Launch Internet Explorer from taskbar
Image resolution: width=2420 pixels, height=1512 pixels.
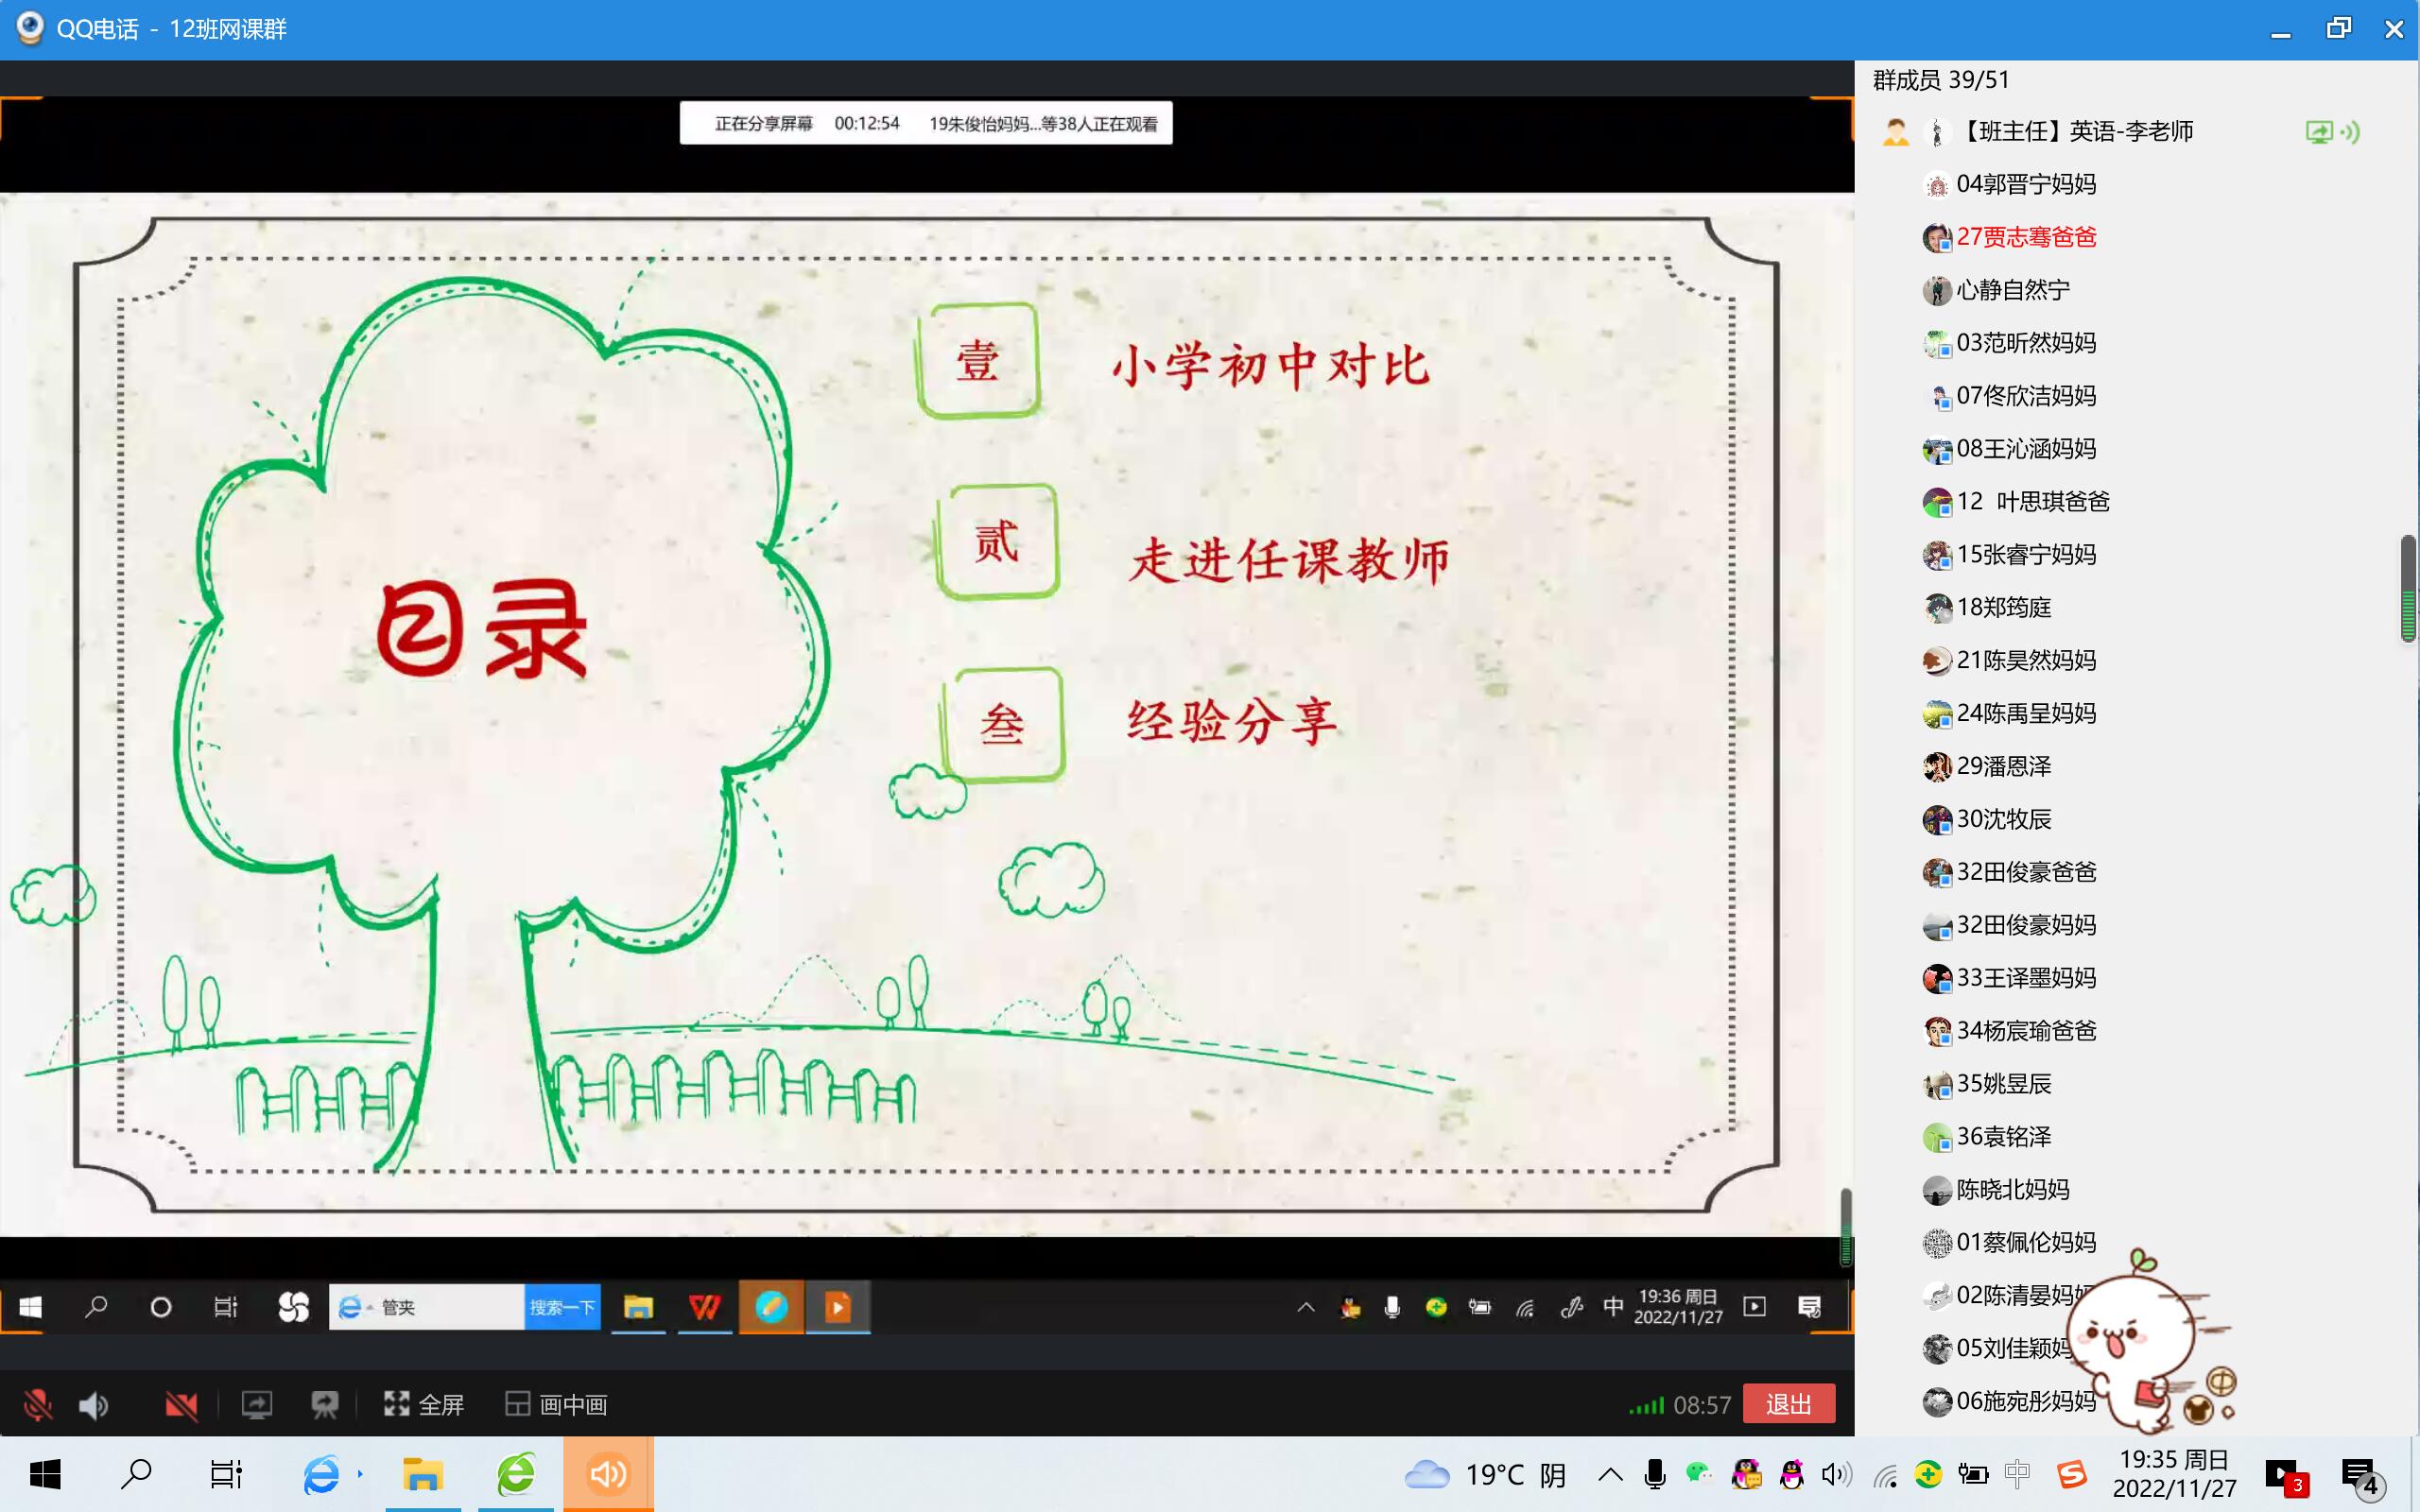pos(322,1474)
